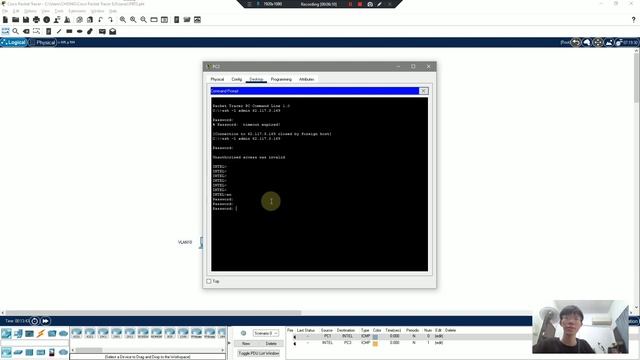Choose the Select tool in second toolbar

[5, 31]
